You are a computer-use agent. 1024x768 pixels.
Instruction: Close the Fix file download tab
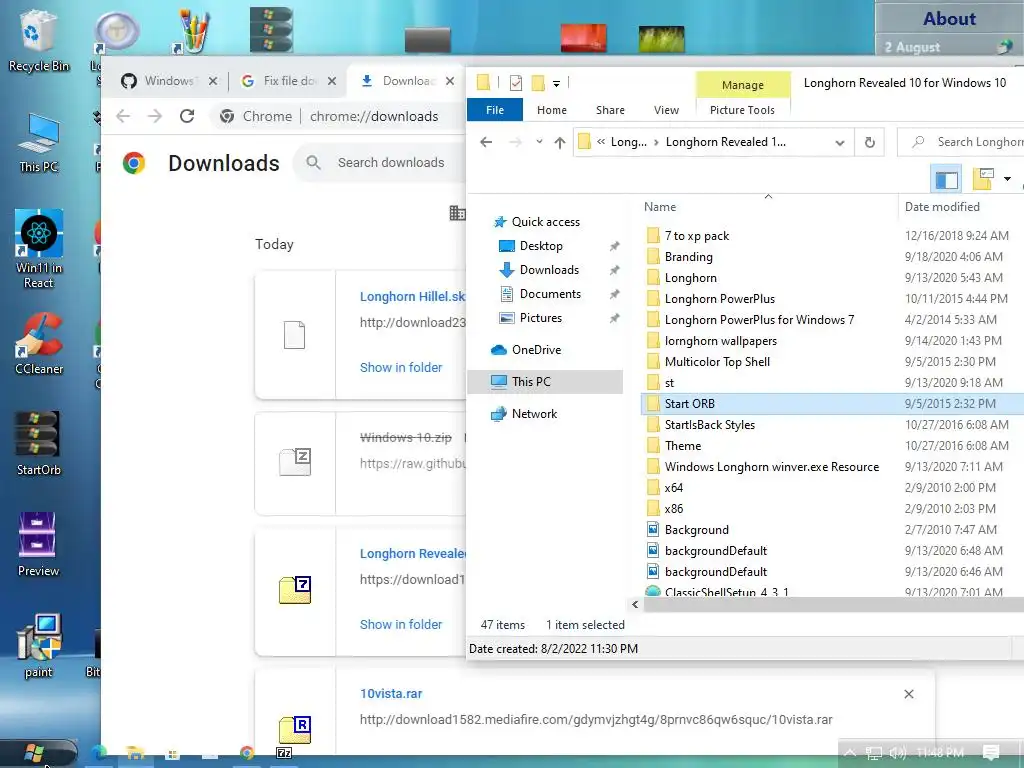point(332,81)
